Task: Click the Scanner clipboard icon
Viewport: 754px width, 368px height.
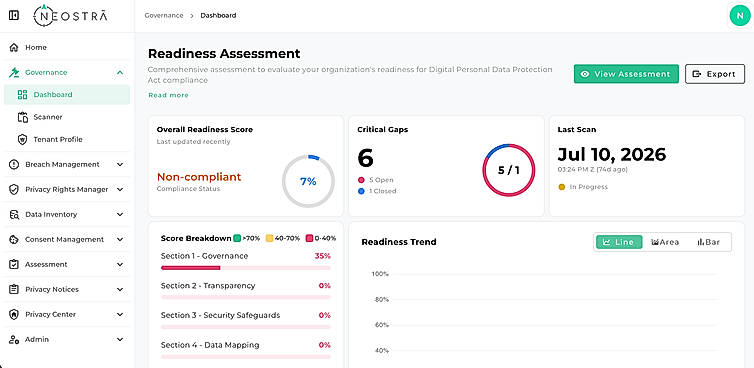Action: coord(22,117)
